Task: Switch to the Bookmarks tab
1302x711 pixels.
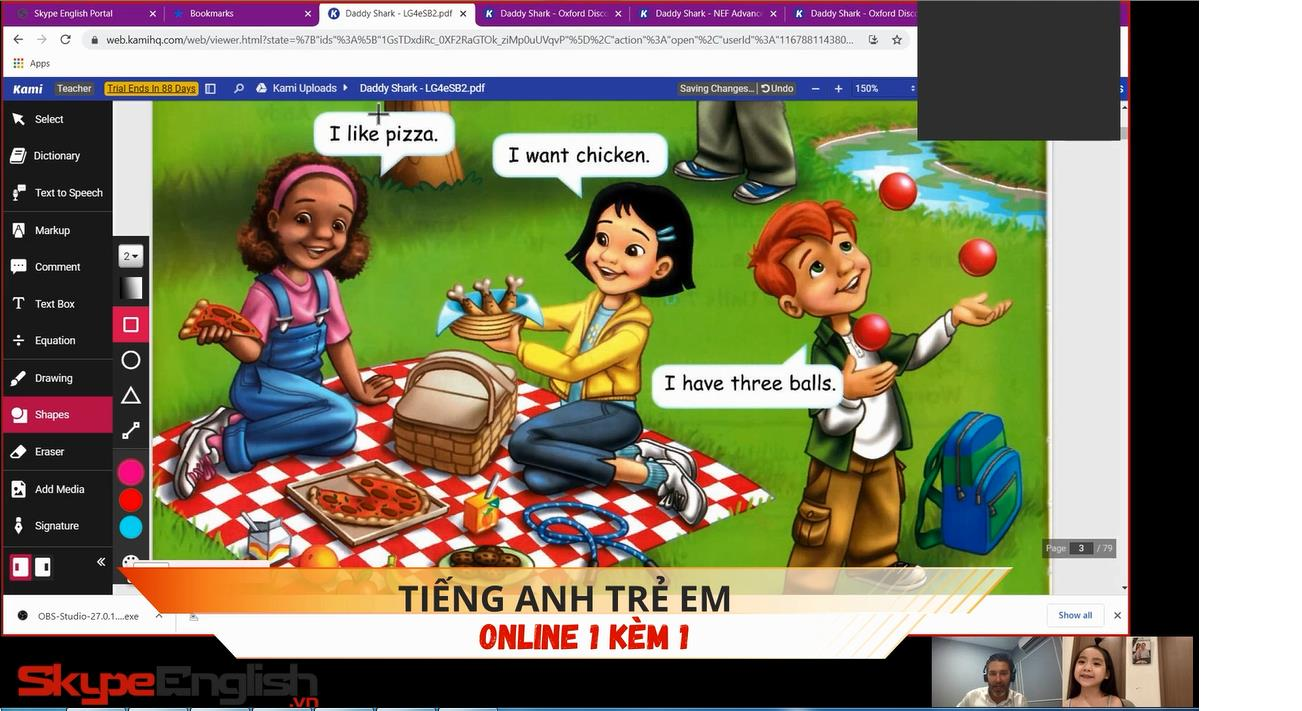Action: point(239,14)
